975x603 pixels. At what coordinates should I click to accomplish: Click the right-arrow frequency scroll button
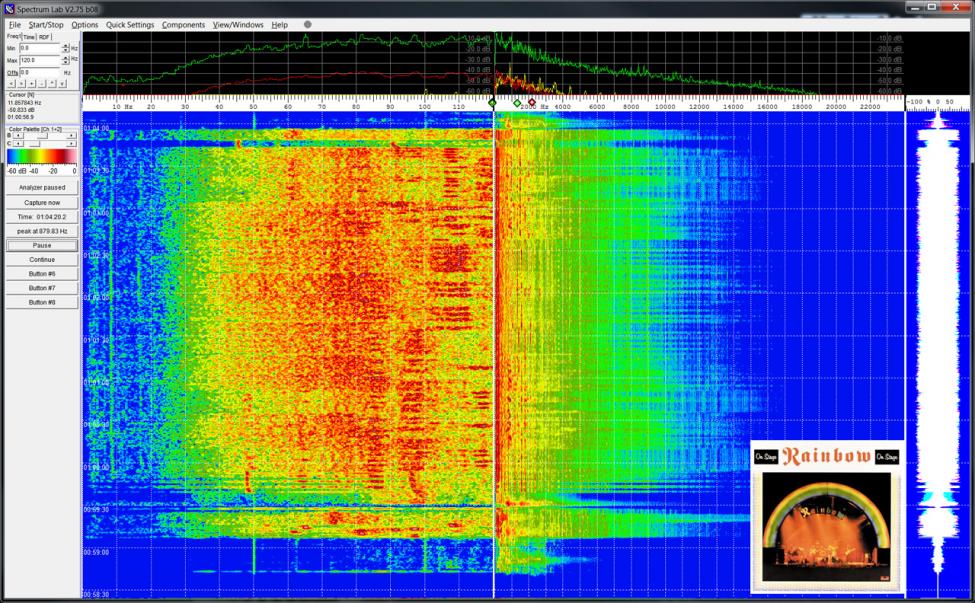[x=22, y=83]
